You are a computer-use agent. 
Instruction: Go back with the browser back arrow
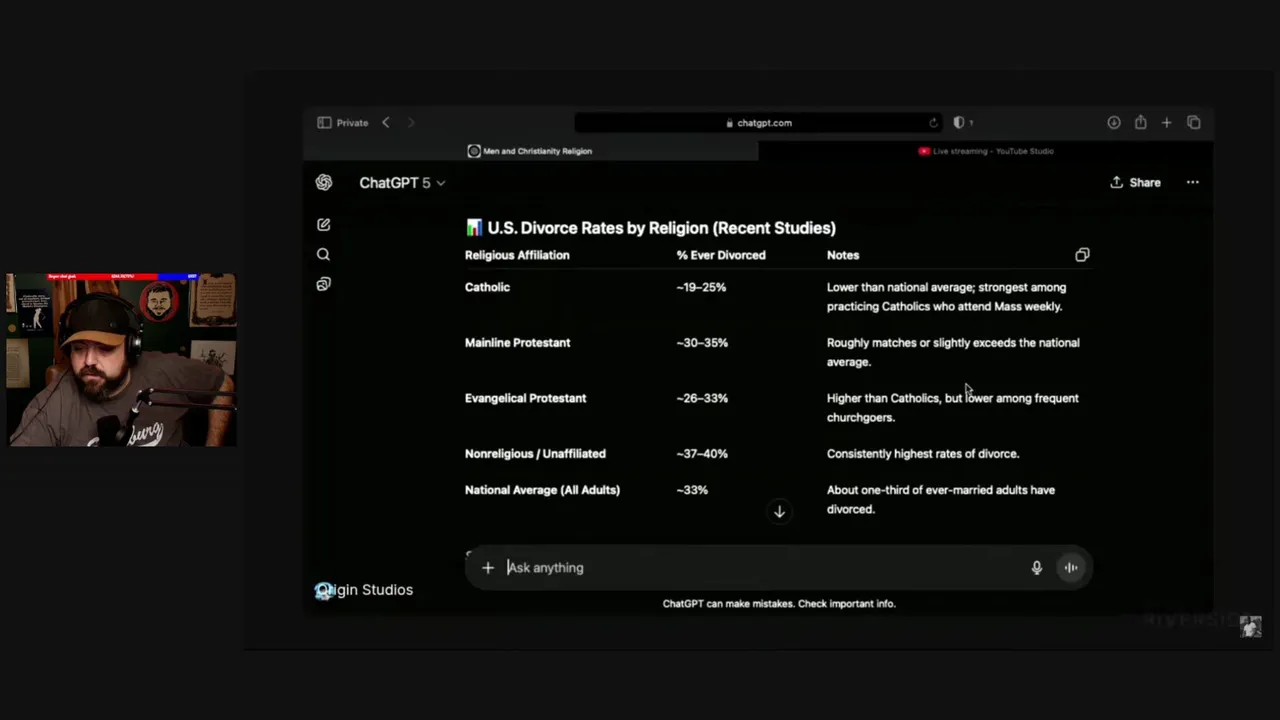pos(386,123)
